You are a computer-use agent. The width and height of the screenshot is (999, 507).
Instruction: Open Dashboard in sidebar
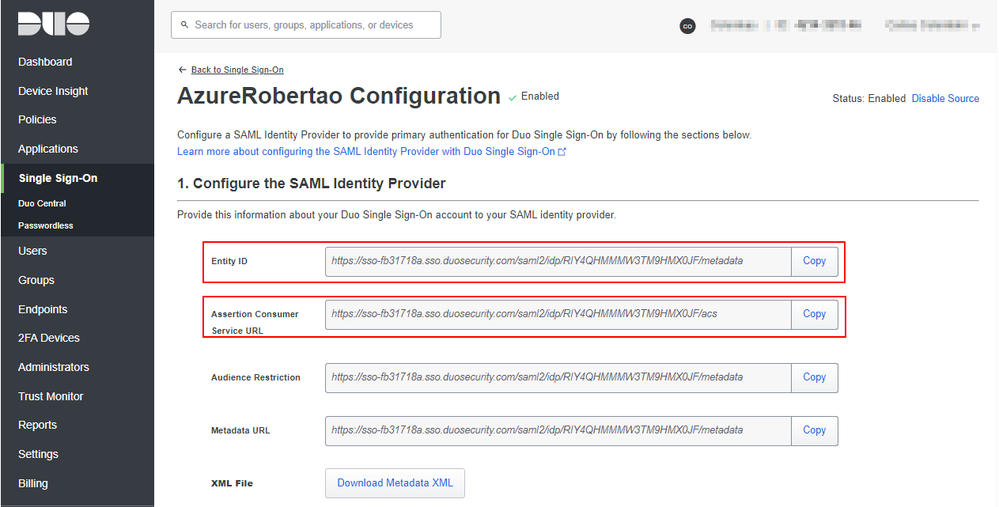[45, 62]
